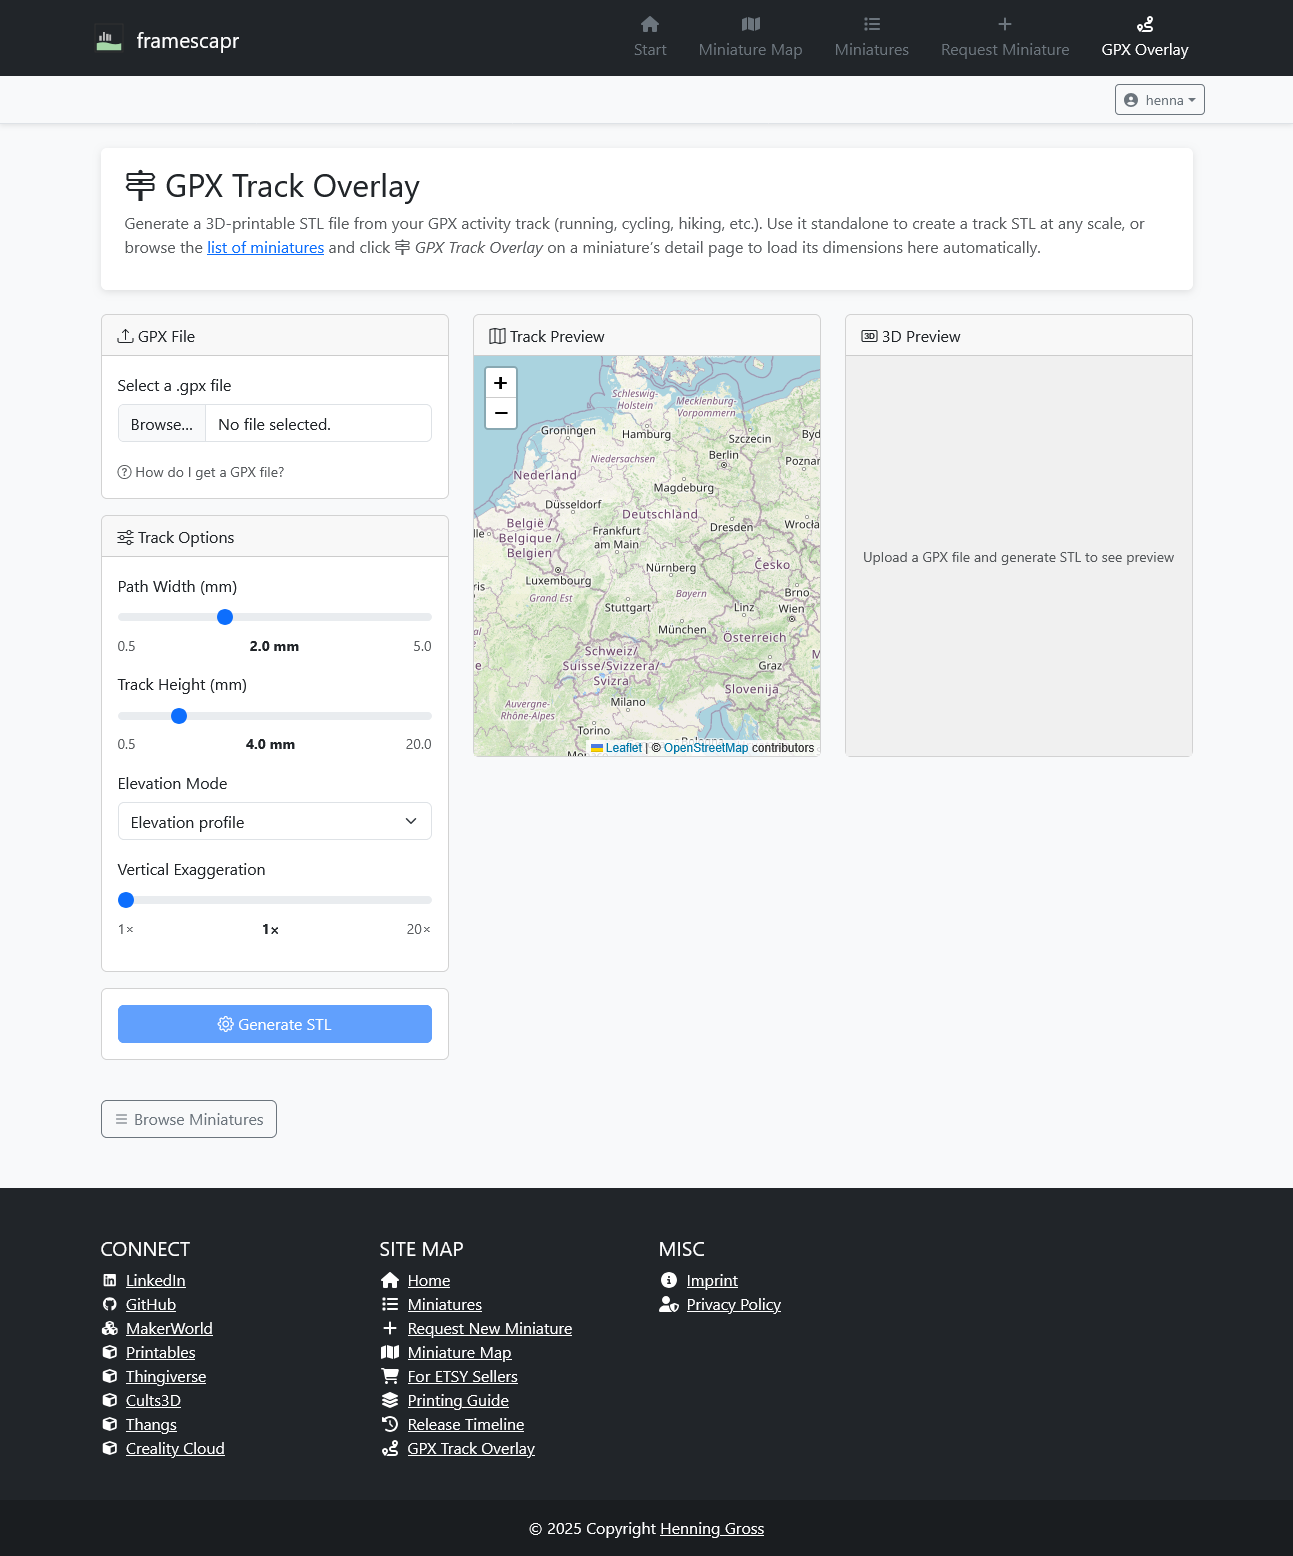Click the Request Miniature plus icon

[x=1005, y=24]
